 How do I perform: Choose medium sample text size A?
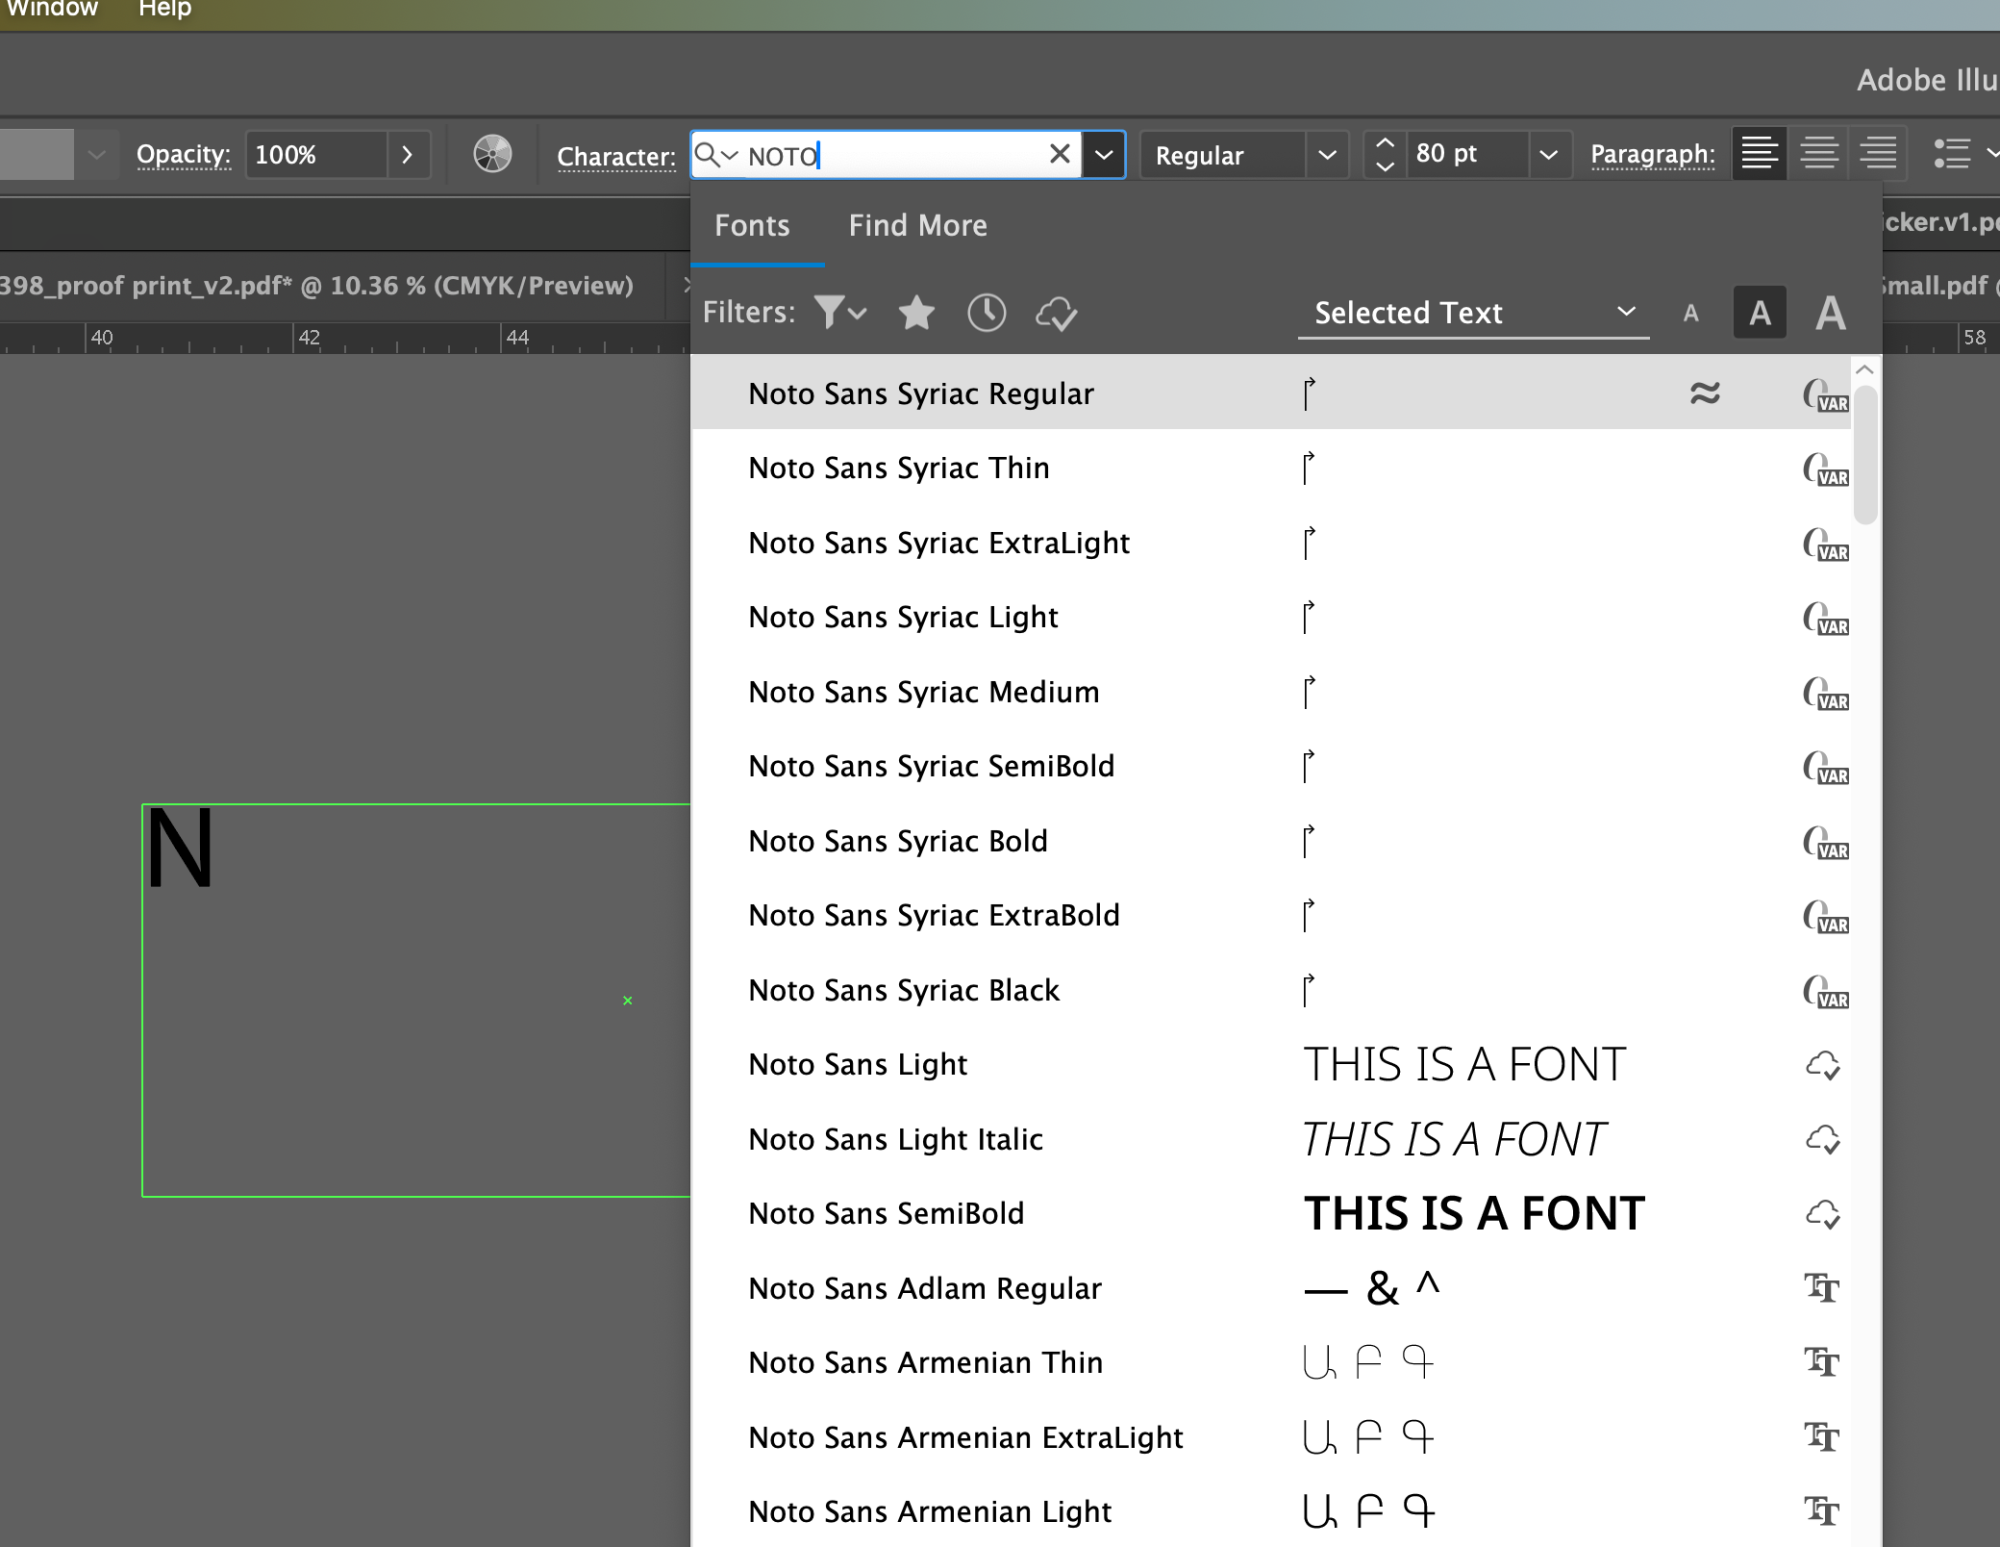(1760, 313)
